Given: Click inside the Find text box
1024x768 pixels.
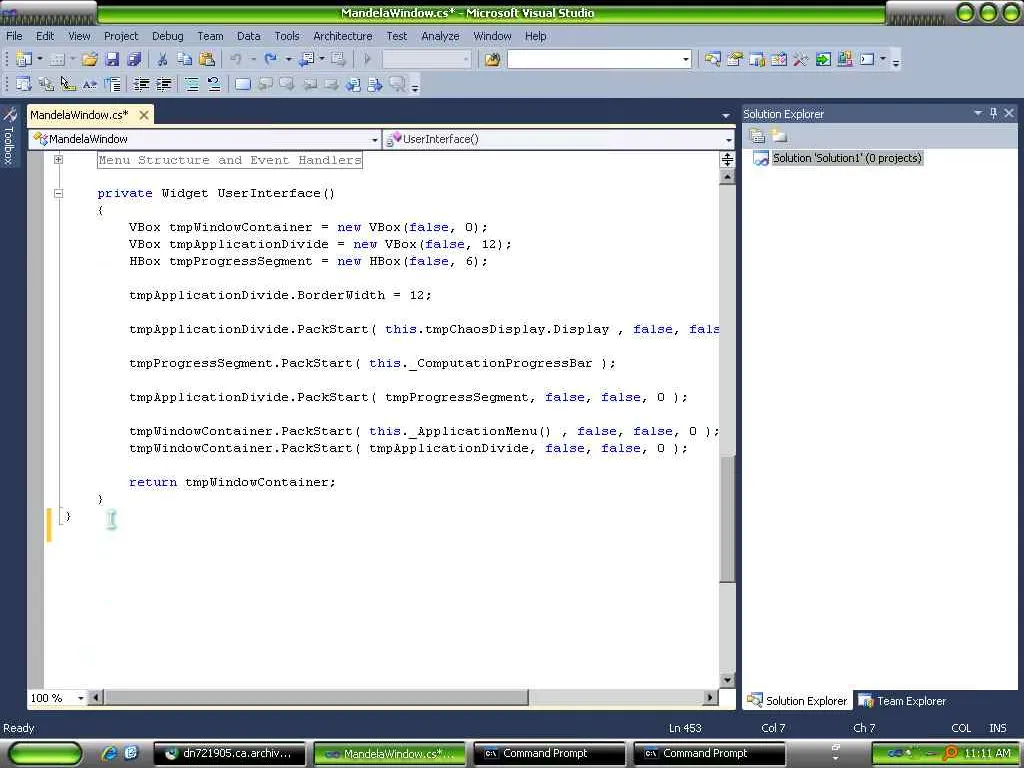Looking at the screenshot, I should [594, 59].
